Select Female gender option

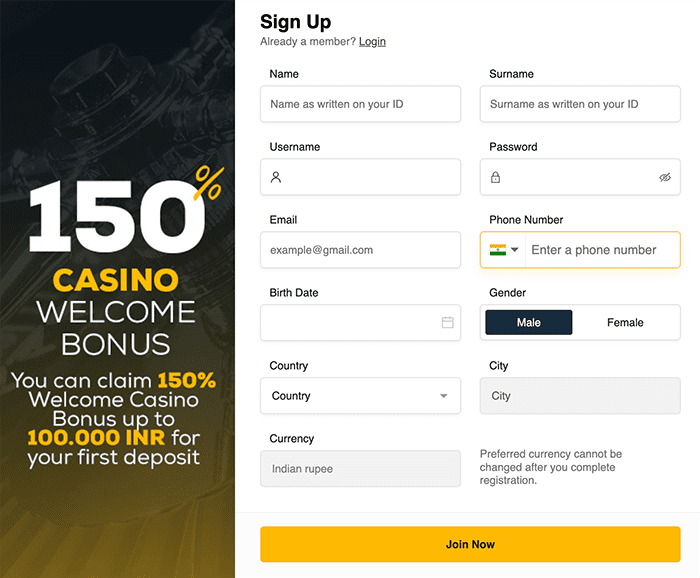625,322
